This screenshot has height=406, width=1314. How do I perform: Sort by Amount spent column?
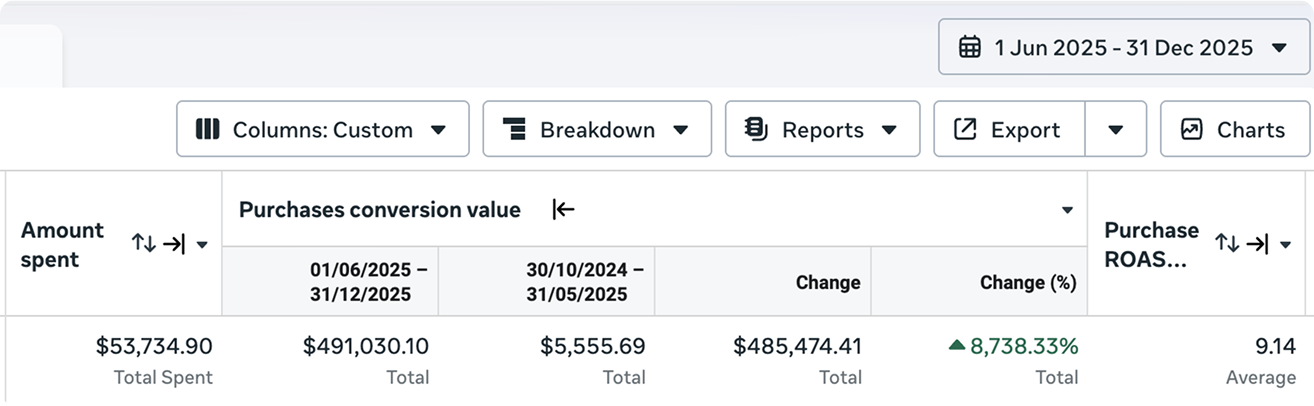click(x=143, y=244)
